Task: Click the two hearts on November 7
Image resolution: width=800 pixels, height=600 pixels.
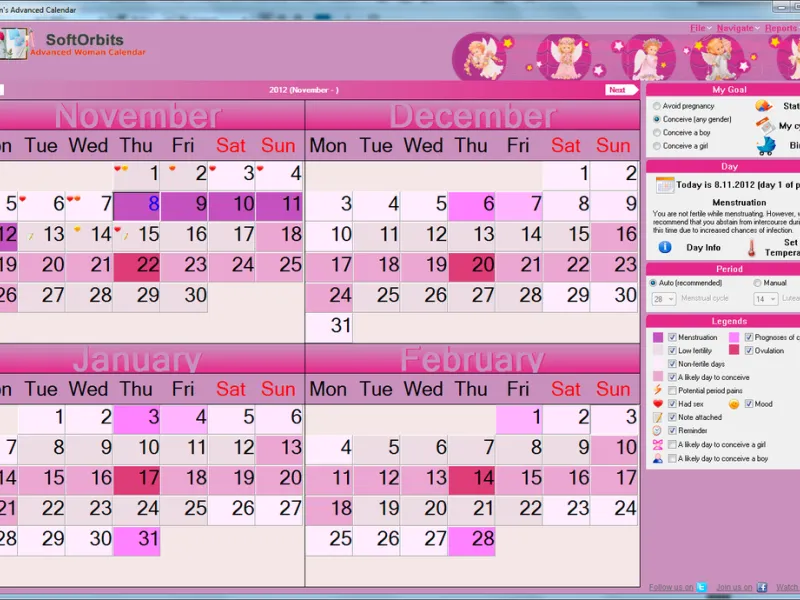Action: (73, 198)
